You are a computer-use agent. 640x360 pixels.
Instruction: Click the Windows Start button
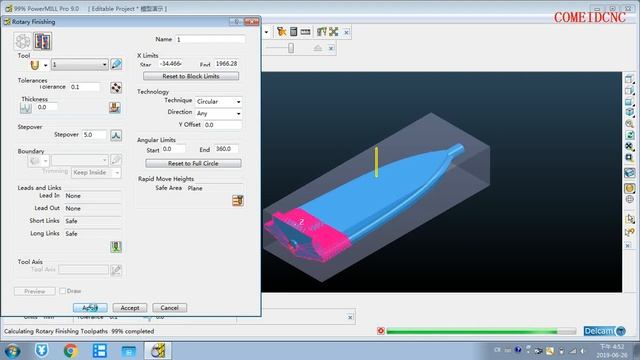pos(12,351)
